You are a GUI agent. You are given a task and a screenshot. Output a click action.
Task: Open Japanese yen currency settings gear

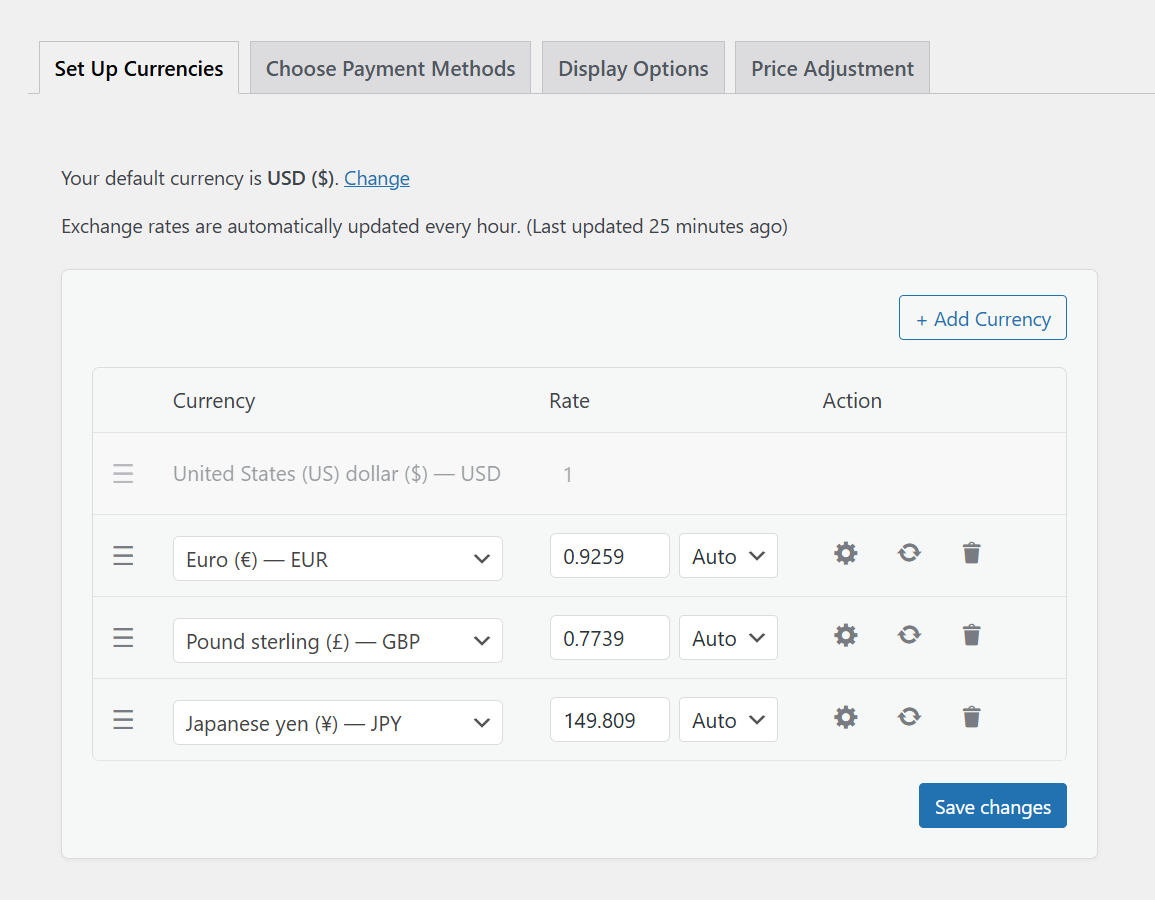[845, 717]
